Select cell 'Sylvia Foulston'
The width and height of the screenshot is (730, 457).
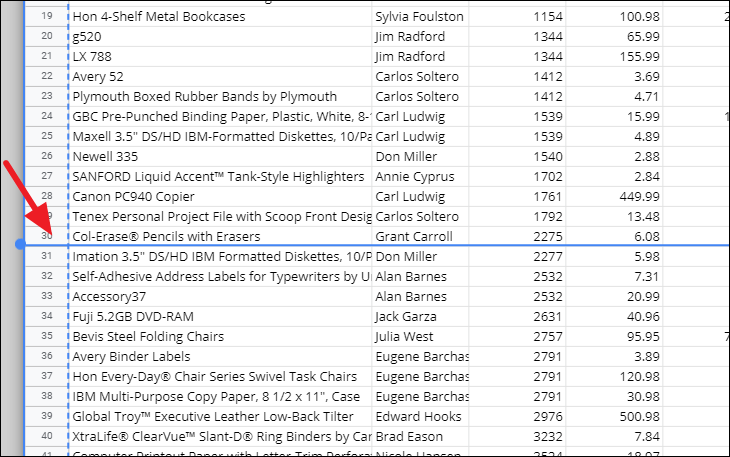pyautogui.click(x=420, y=16)
